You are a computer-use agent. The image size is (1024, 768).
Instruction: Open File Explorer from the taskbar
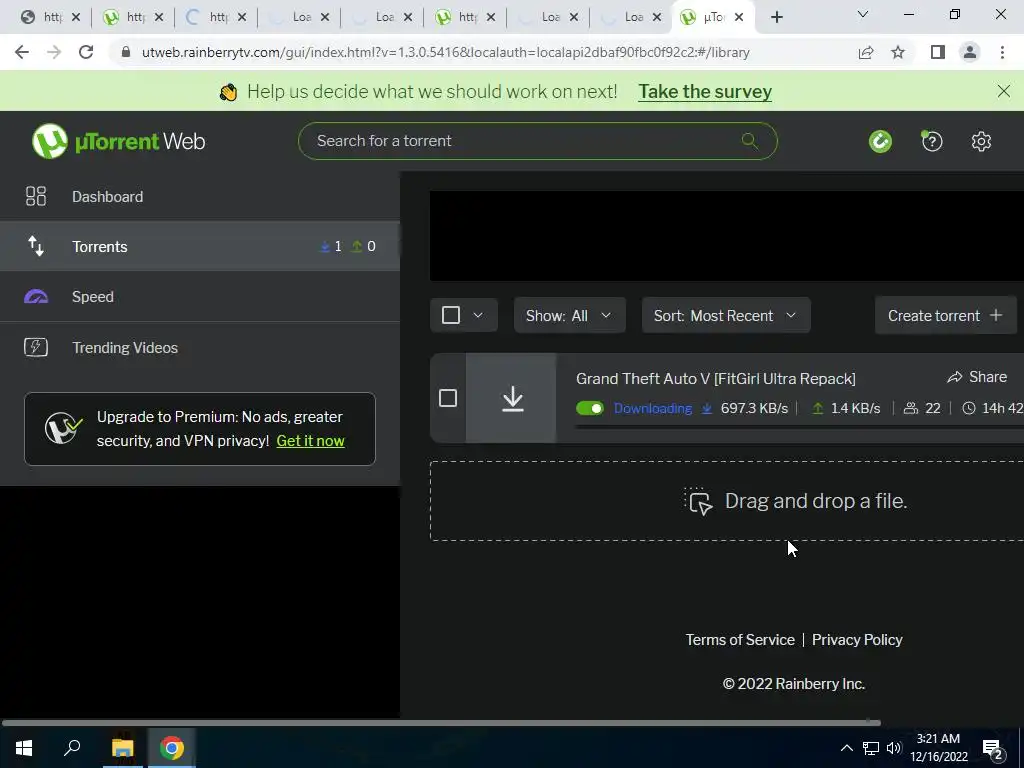(122, 748)
